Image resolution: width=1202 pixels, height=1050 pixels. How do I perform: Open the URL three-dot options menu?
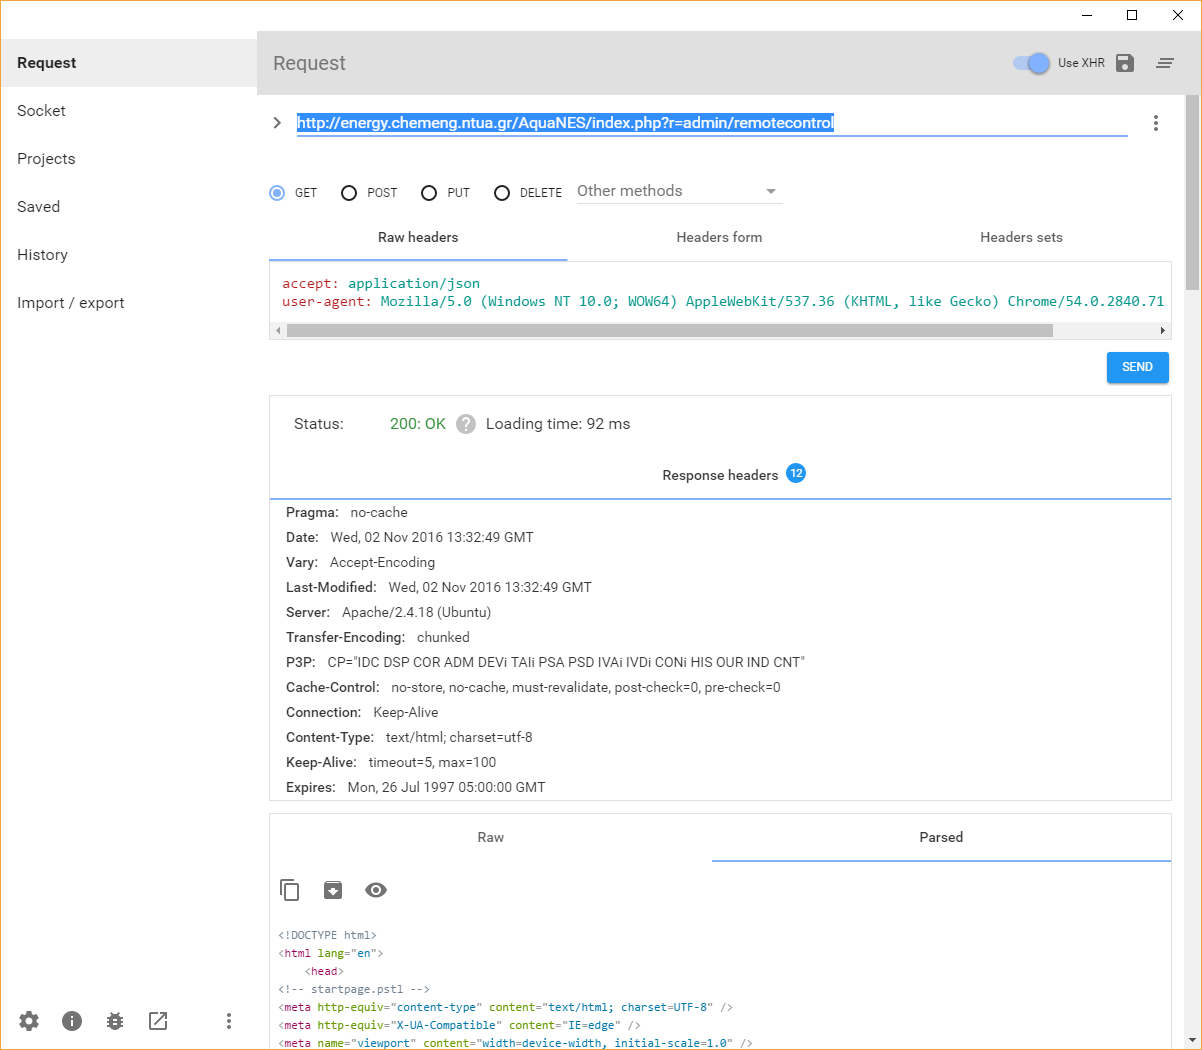(x=1156, y=123)
